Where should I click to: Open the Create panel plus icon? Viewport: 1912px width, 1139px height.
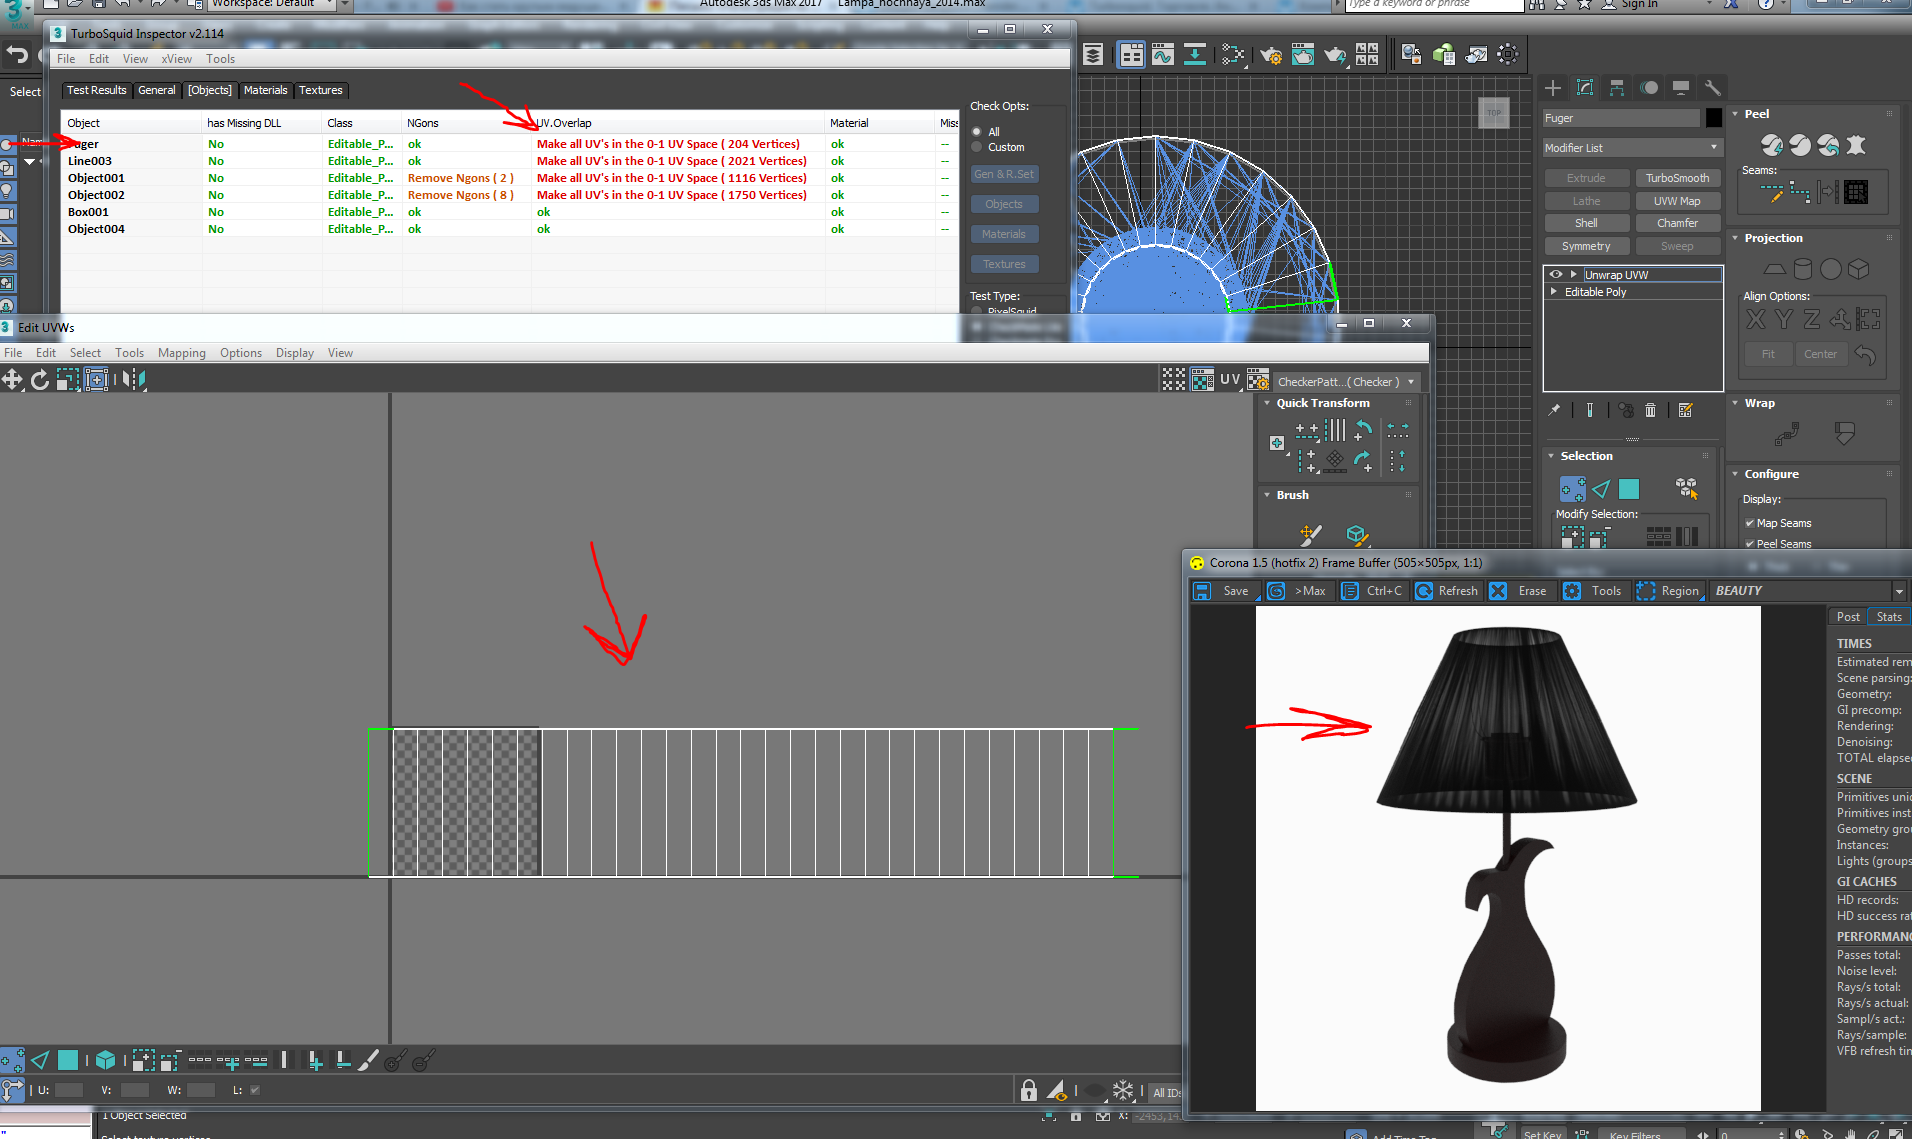tap(1553, 88)
